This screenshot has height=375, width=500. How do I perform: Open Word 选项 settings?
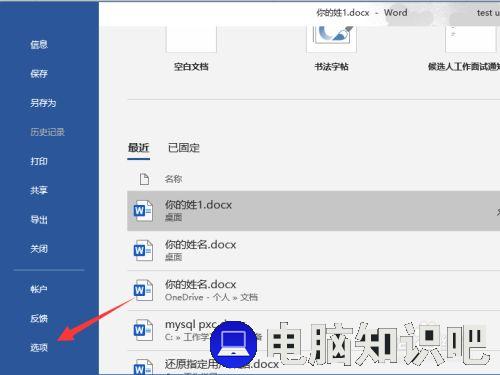point(39,348)
